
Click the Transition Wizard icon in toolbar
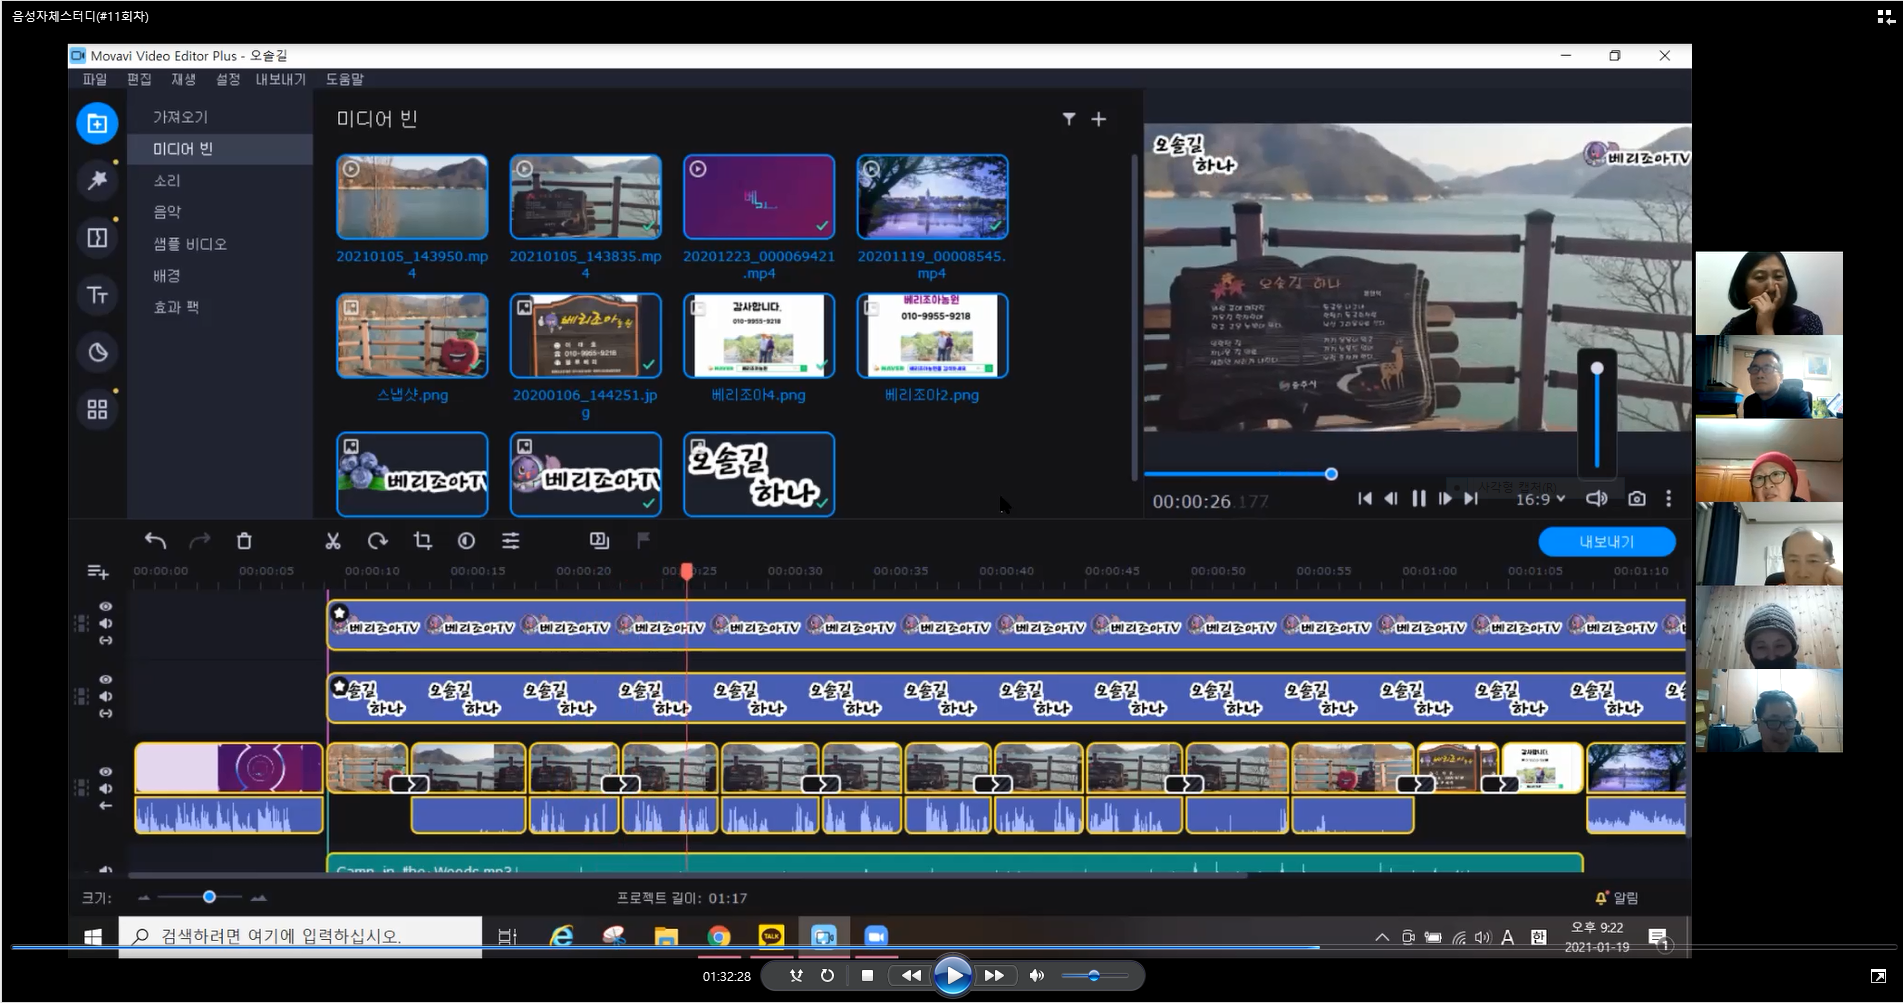[599, 541]
